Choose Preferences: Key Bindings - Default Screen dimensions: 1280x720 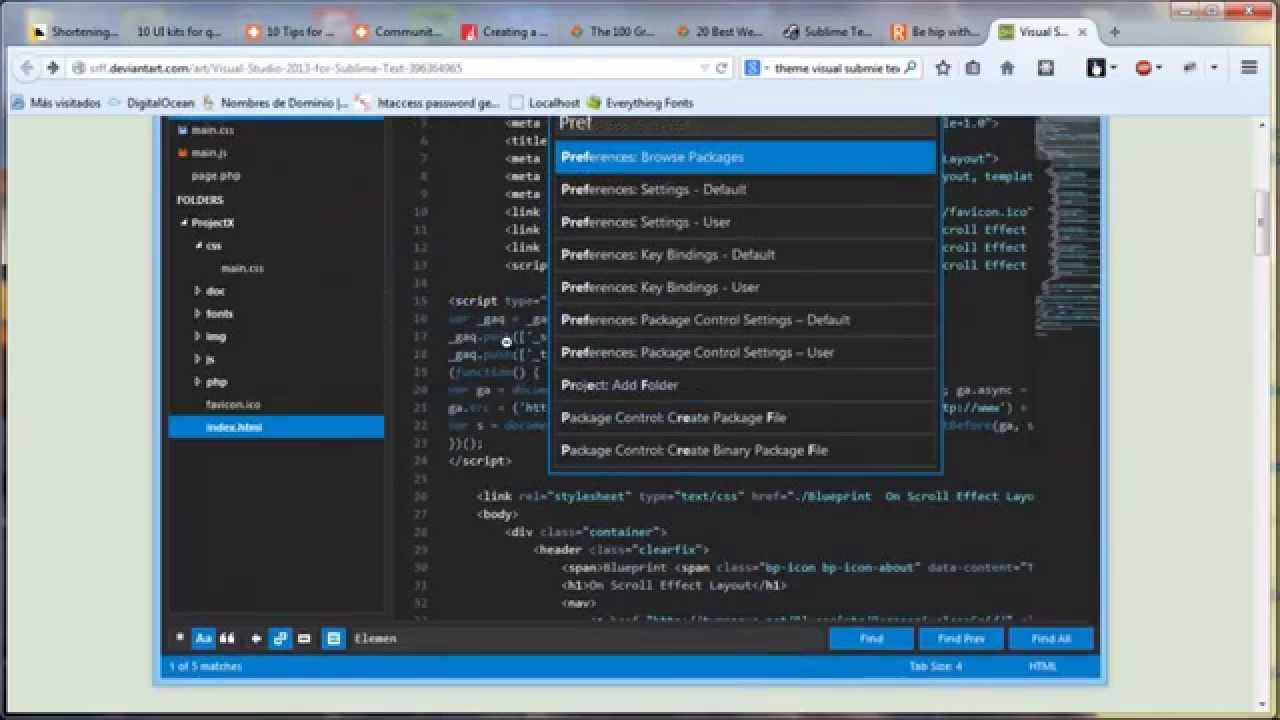coord(745,254)
